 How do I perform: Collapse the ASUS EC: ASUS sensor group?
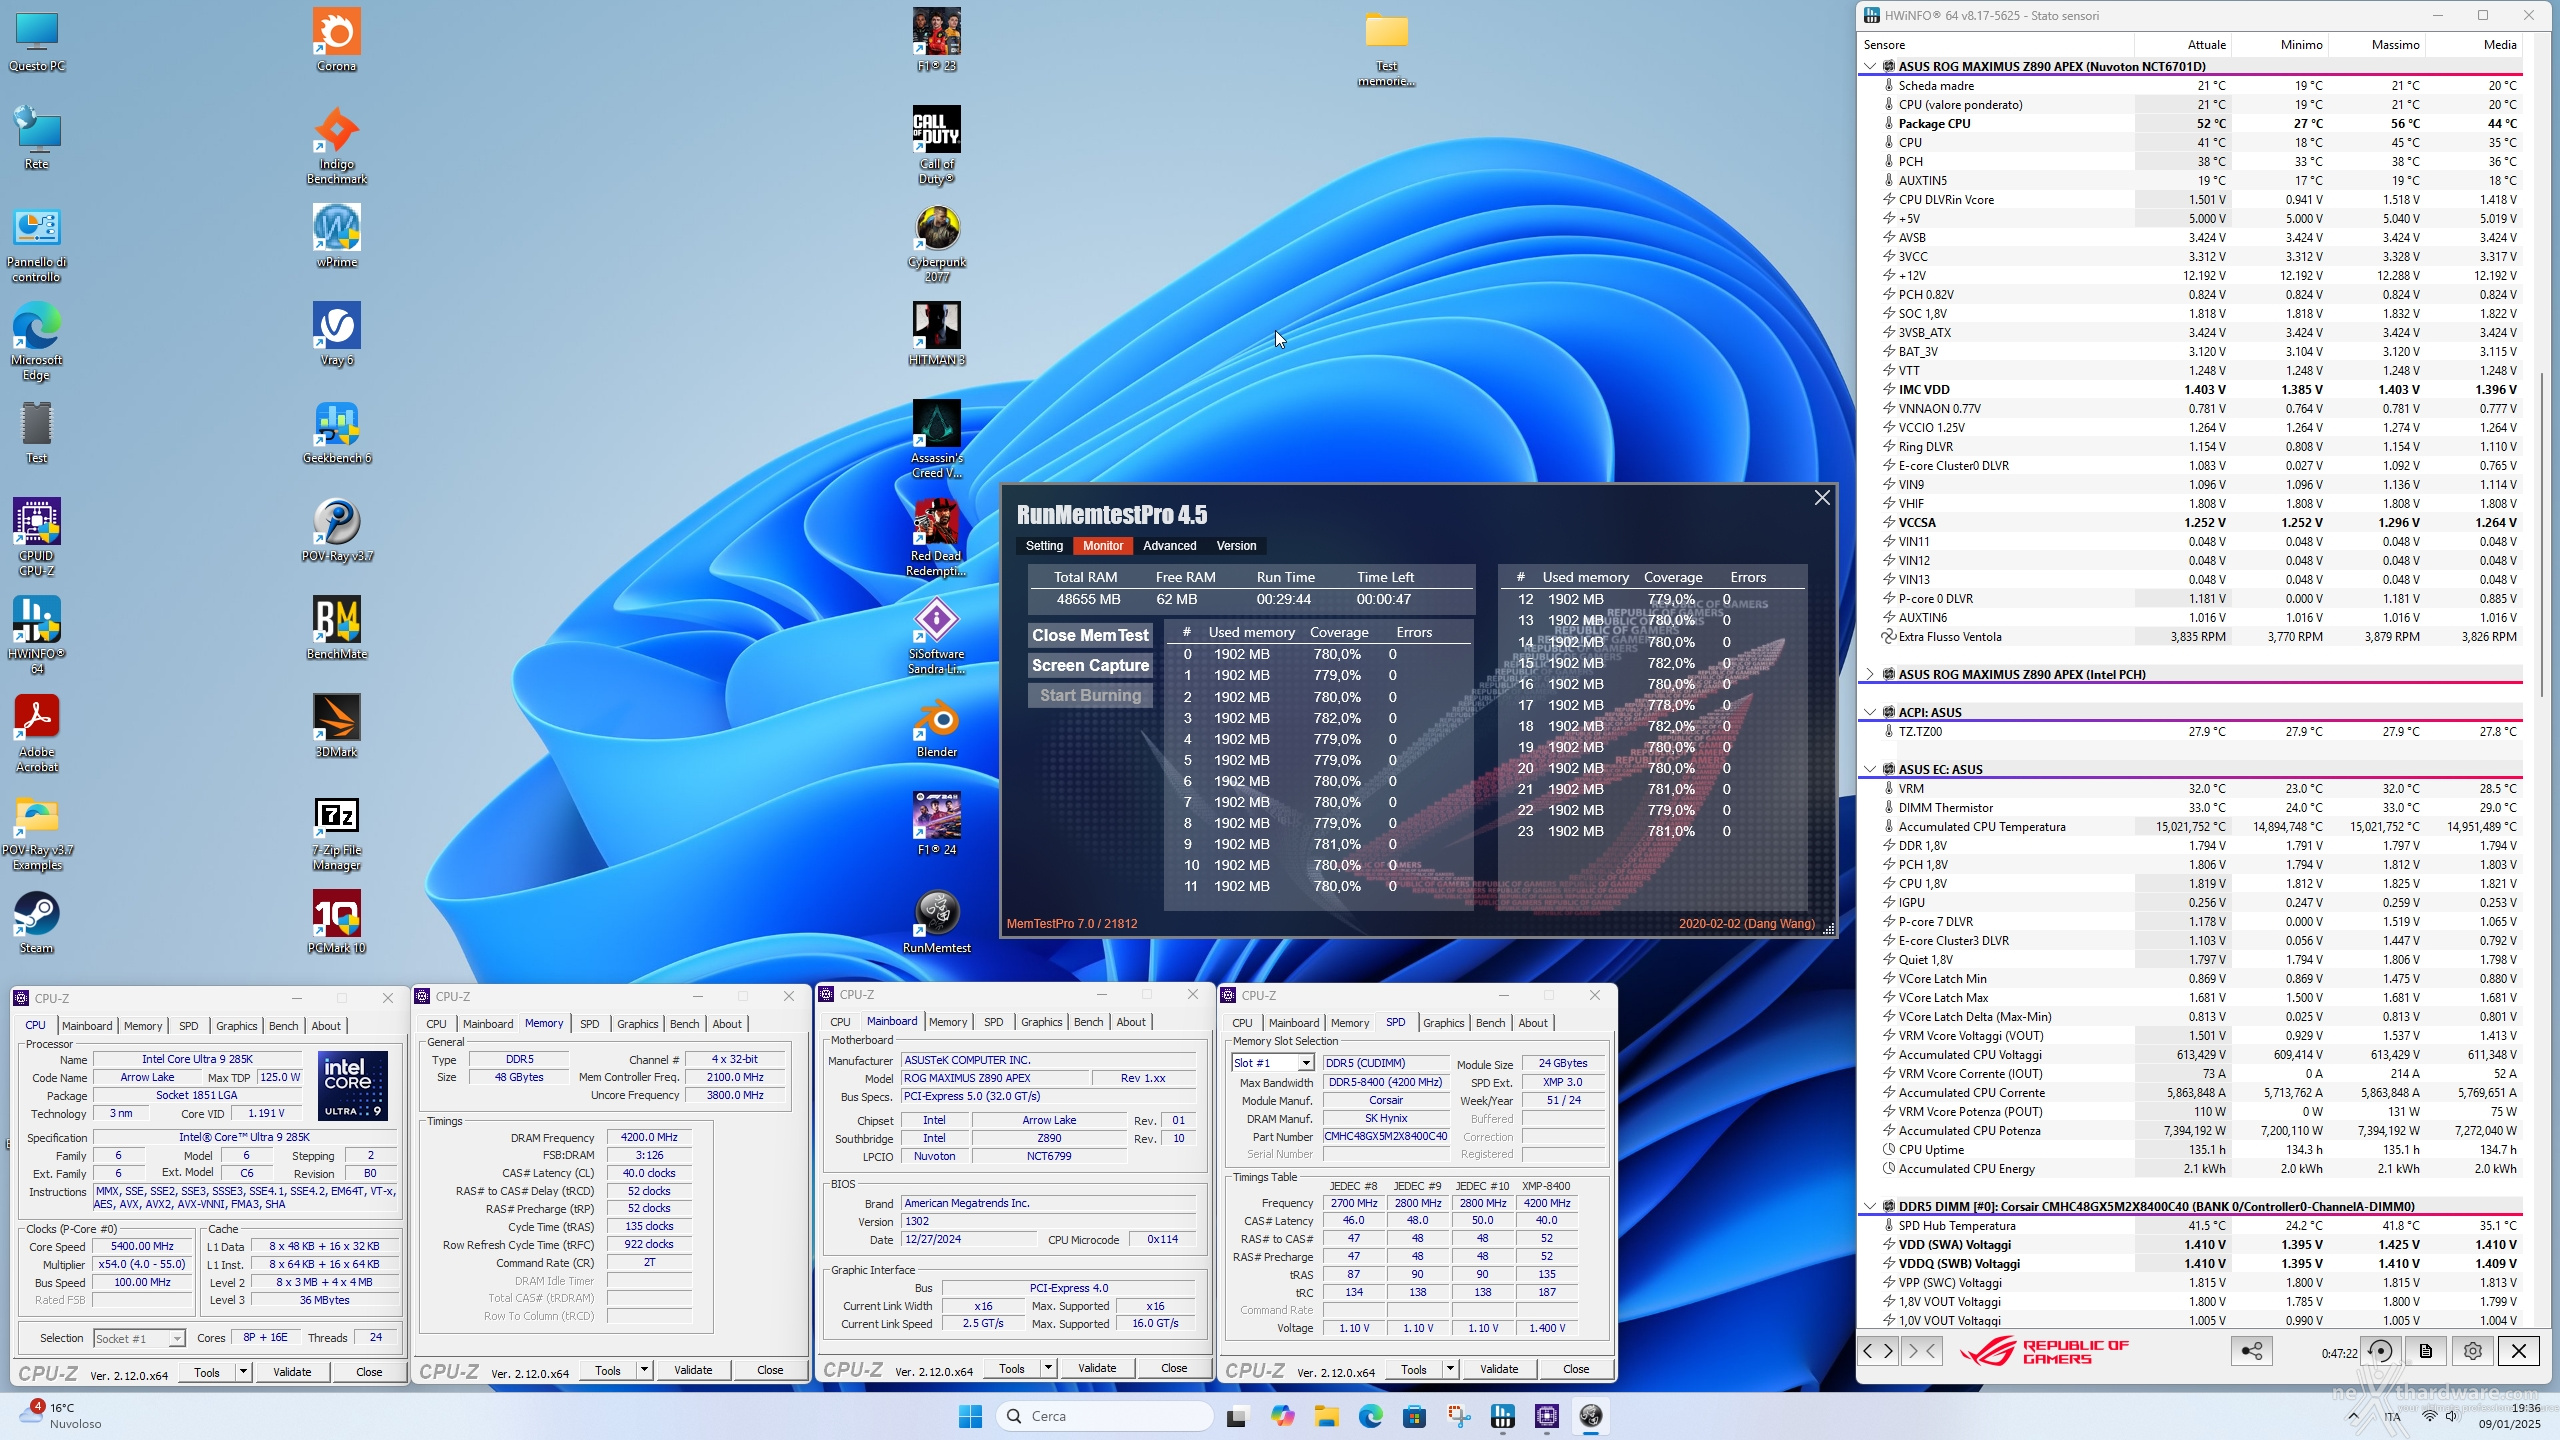(x=1870, y=769)
